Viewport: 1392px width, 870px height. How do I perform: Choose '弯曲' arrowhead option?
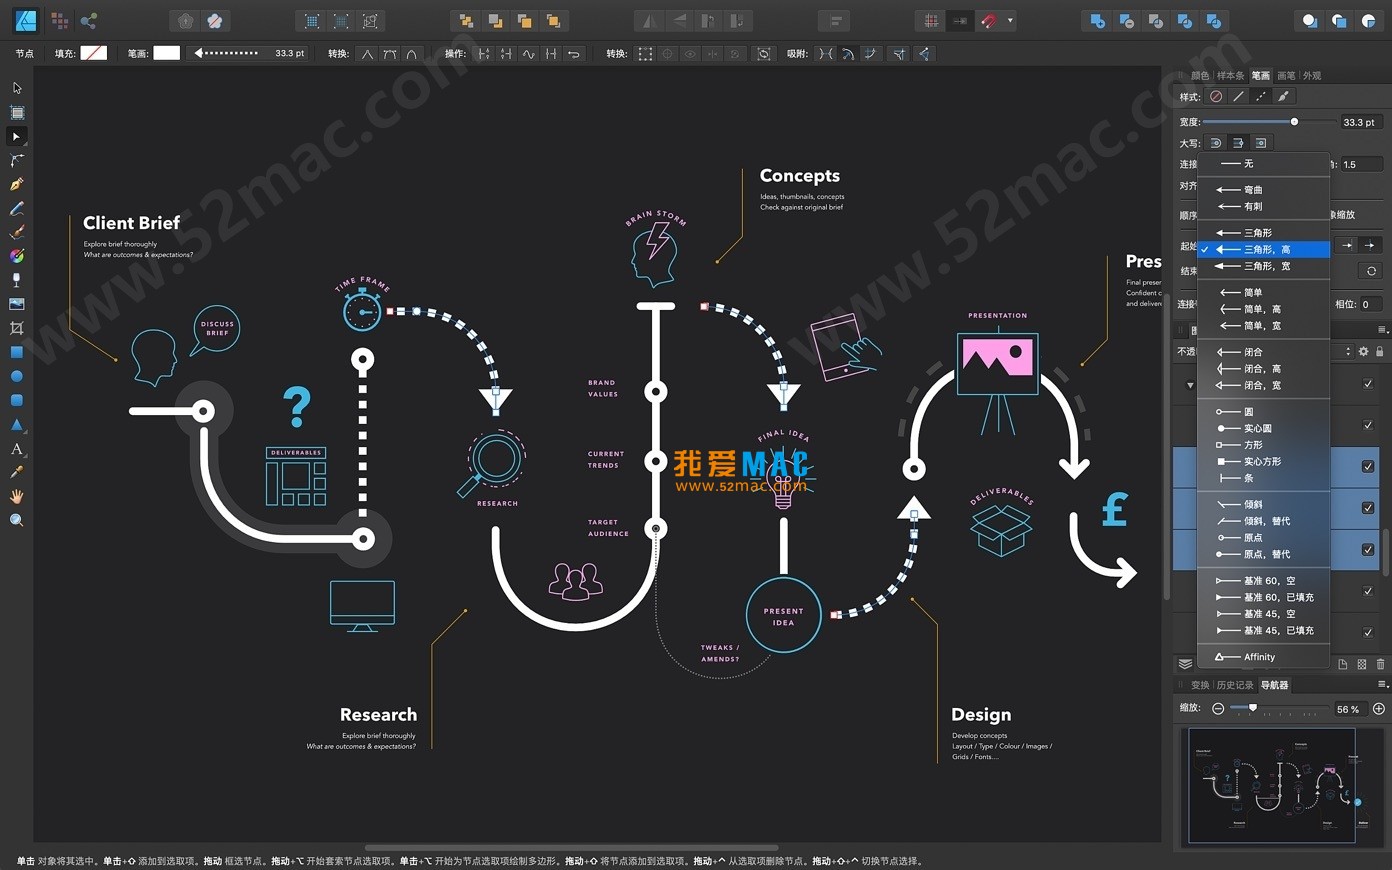click(1264, 189)
